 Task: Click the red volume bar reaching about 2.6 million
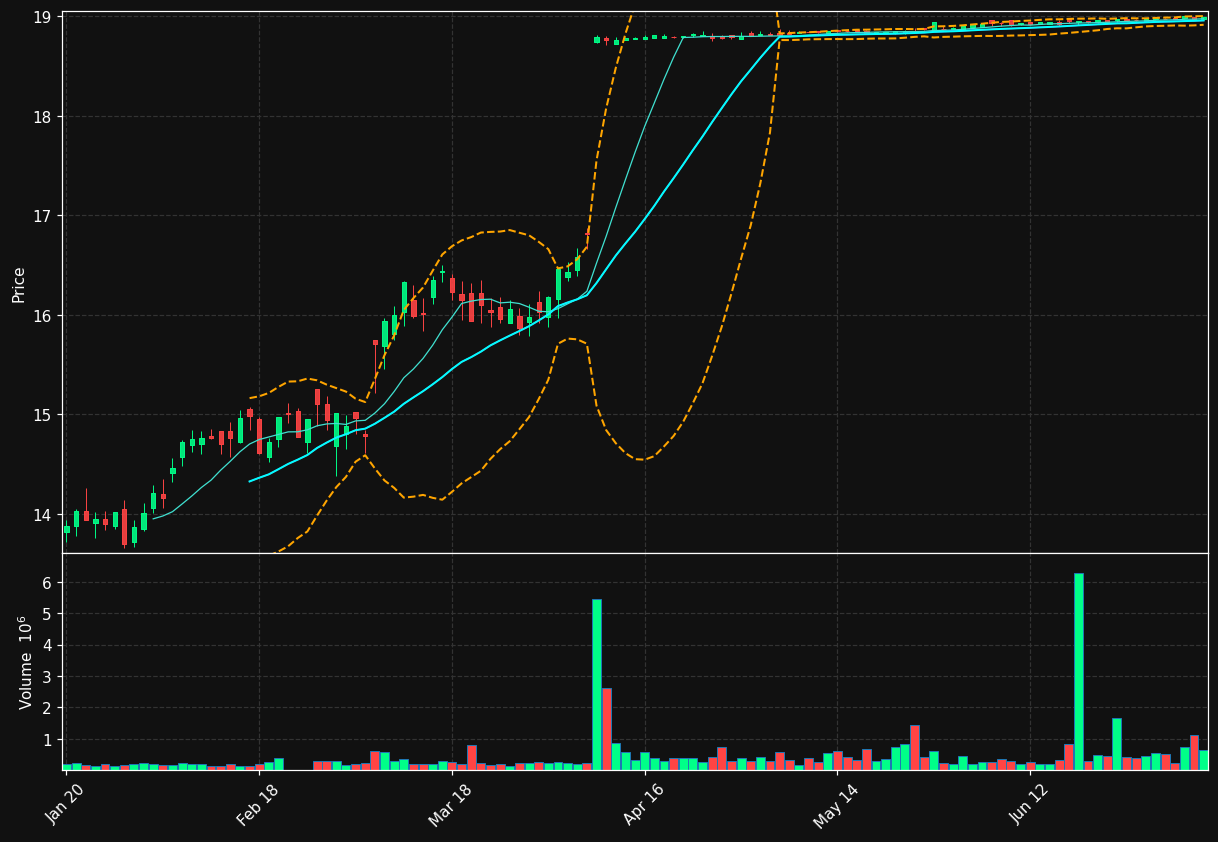pyautogui.click(x=607, y=729)
